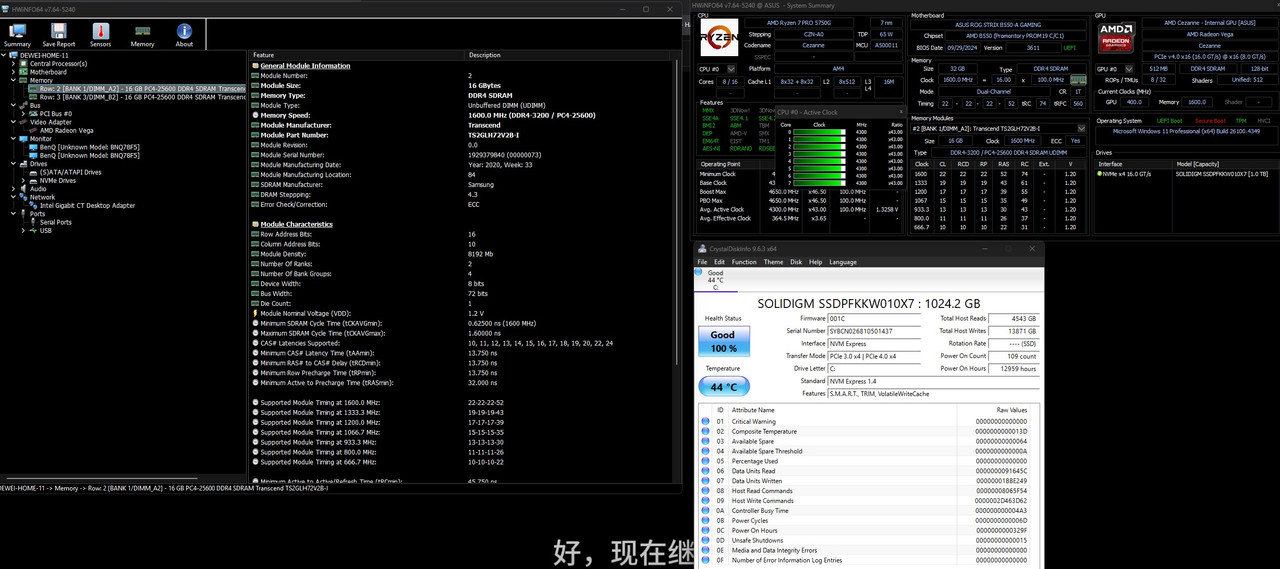
Task: Expand the Central Processor(s) tree node
Action: coord(13,63)
